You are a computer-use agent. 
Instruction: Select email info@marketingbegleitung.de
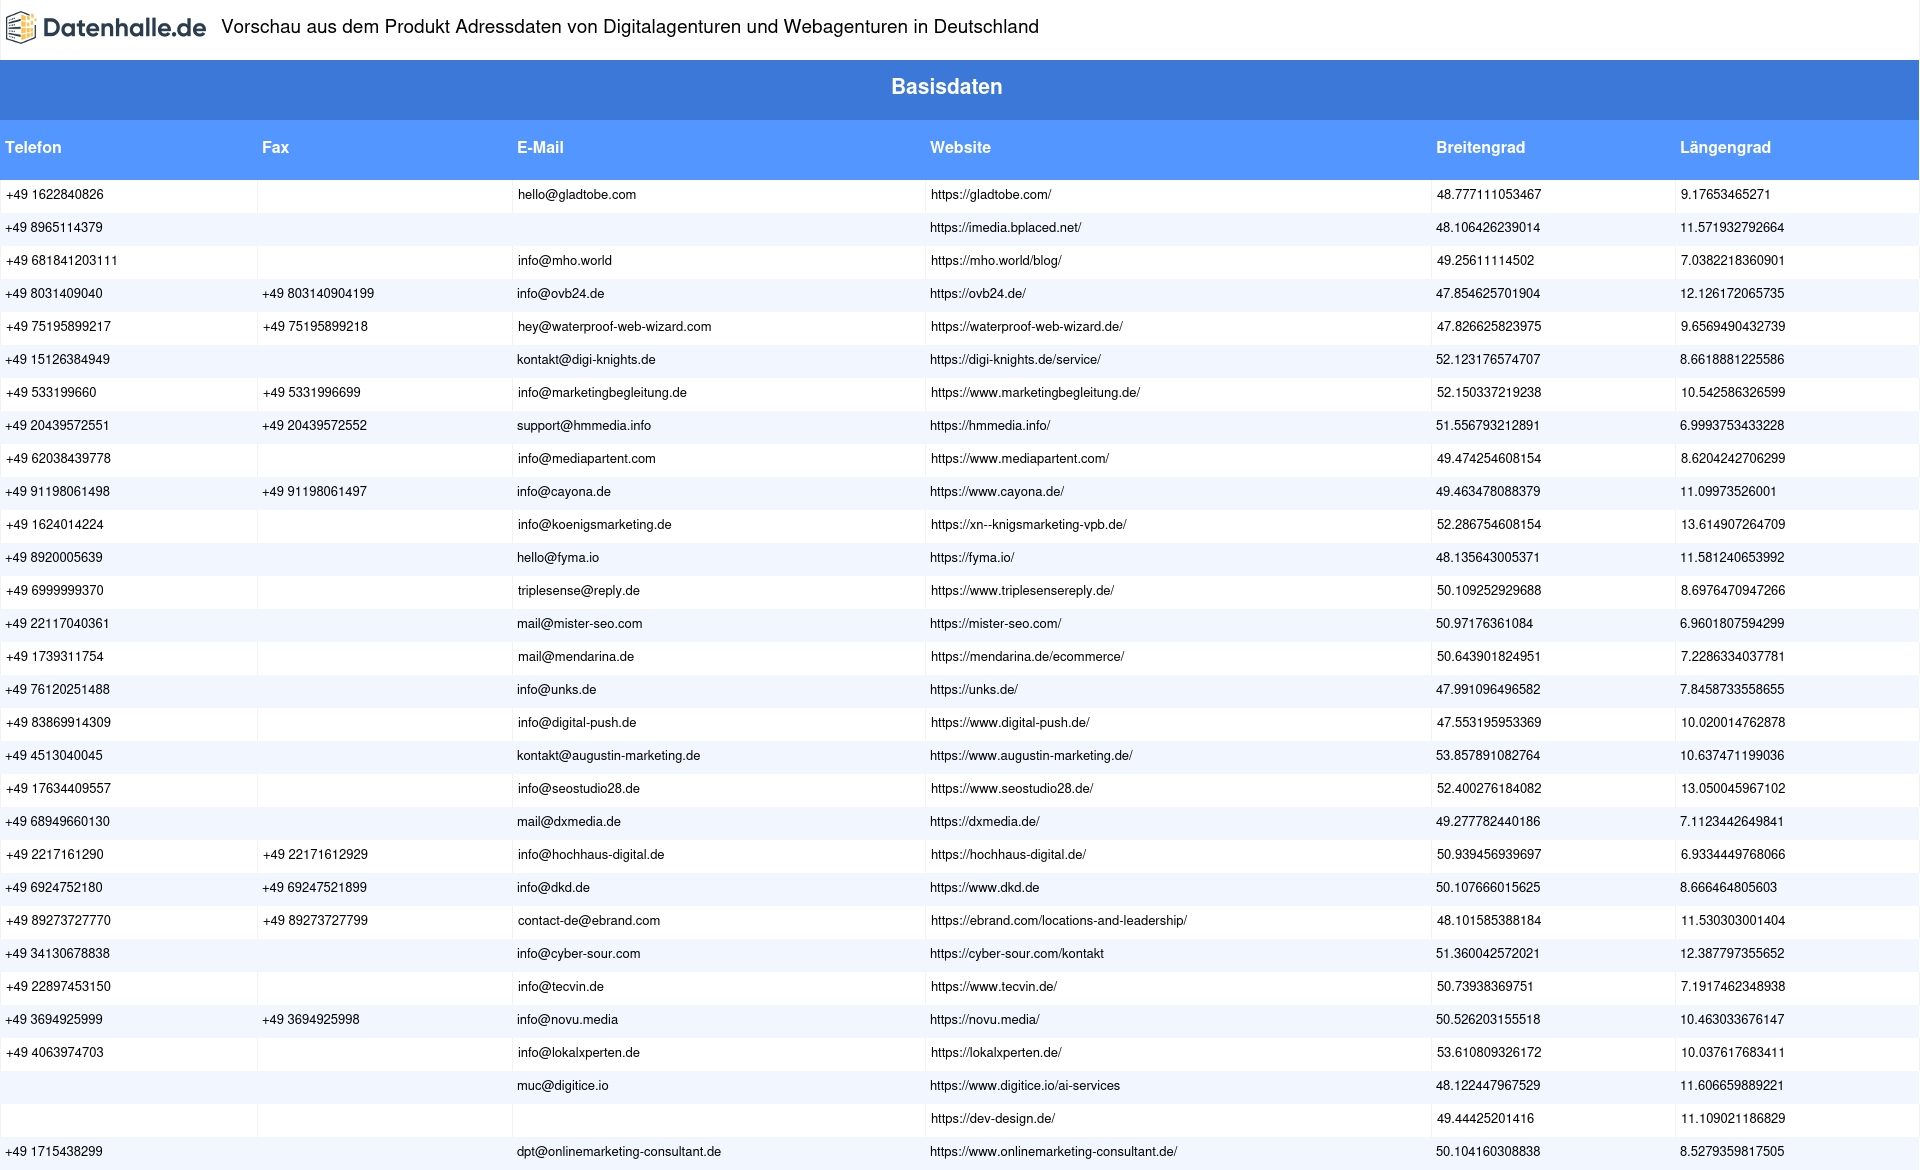pyautogui.click(x=602, y=393)
